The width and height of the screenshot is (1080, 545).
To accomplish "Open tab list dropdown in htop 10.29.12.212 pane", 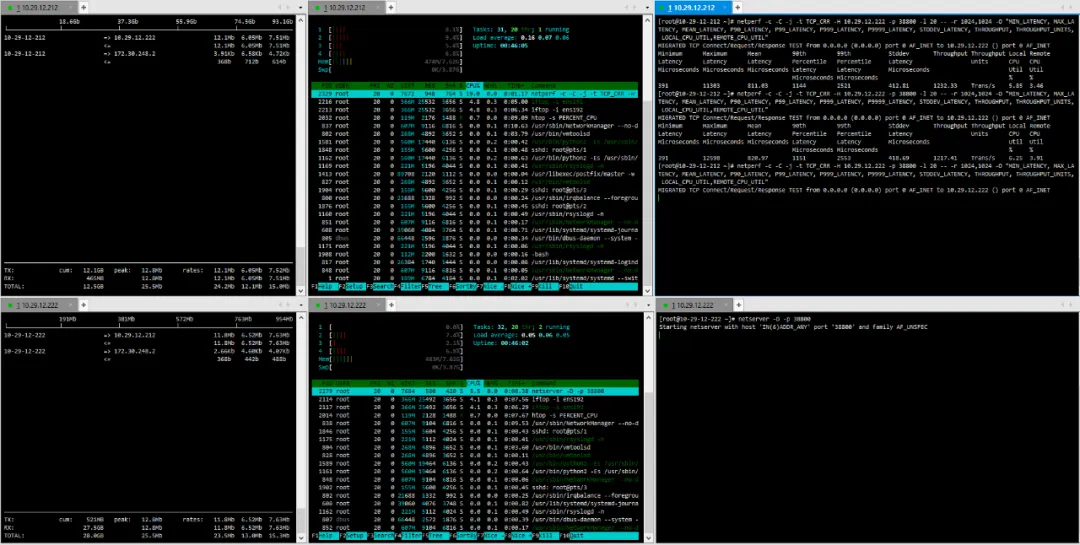I will pyautogui.click(x=645, y=7).
